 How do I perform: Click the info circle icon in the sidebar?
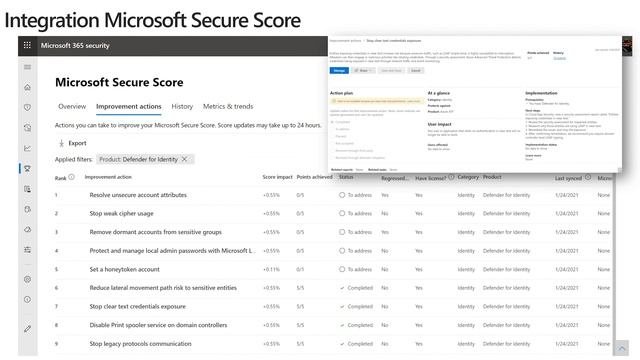(x=27, y=300)
